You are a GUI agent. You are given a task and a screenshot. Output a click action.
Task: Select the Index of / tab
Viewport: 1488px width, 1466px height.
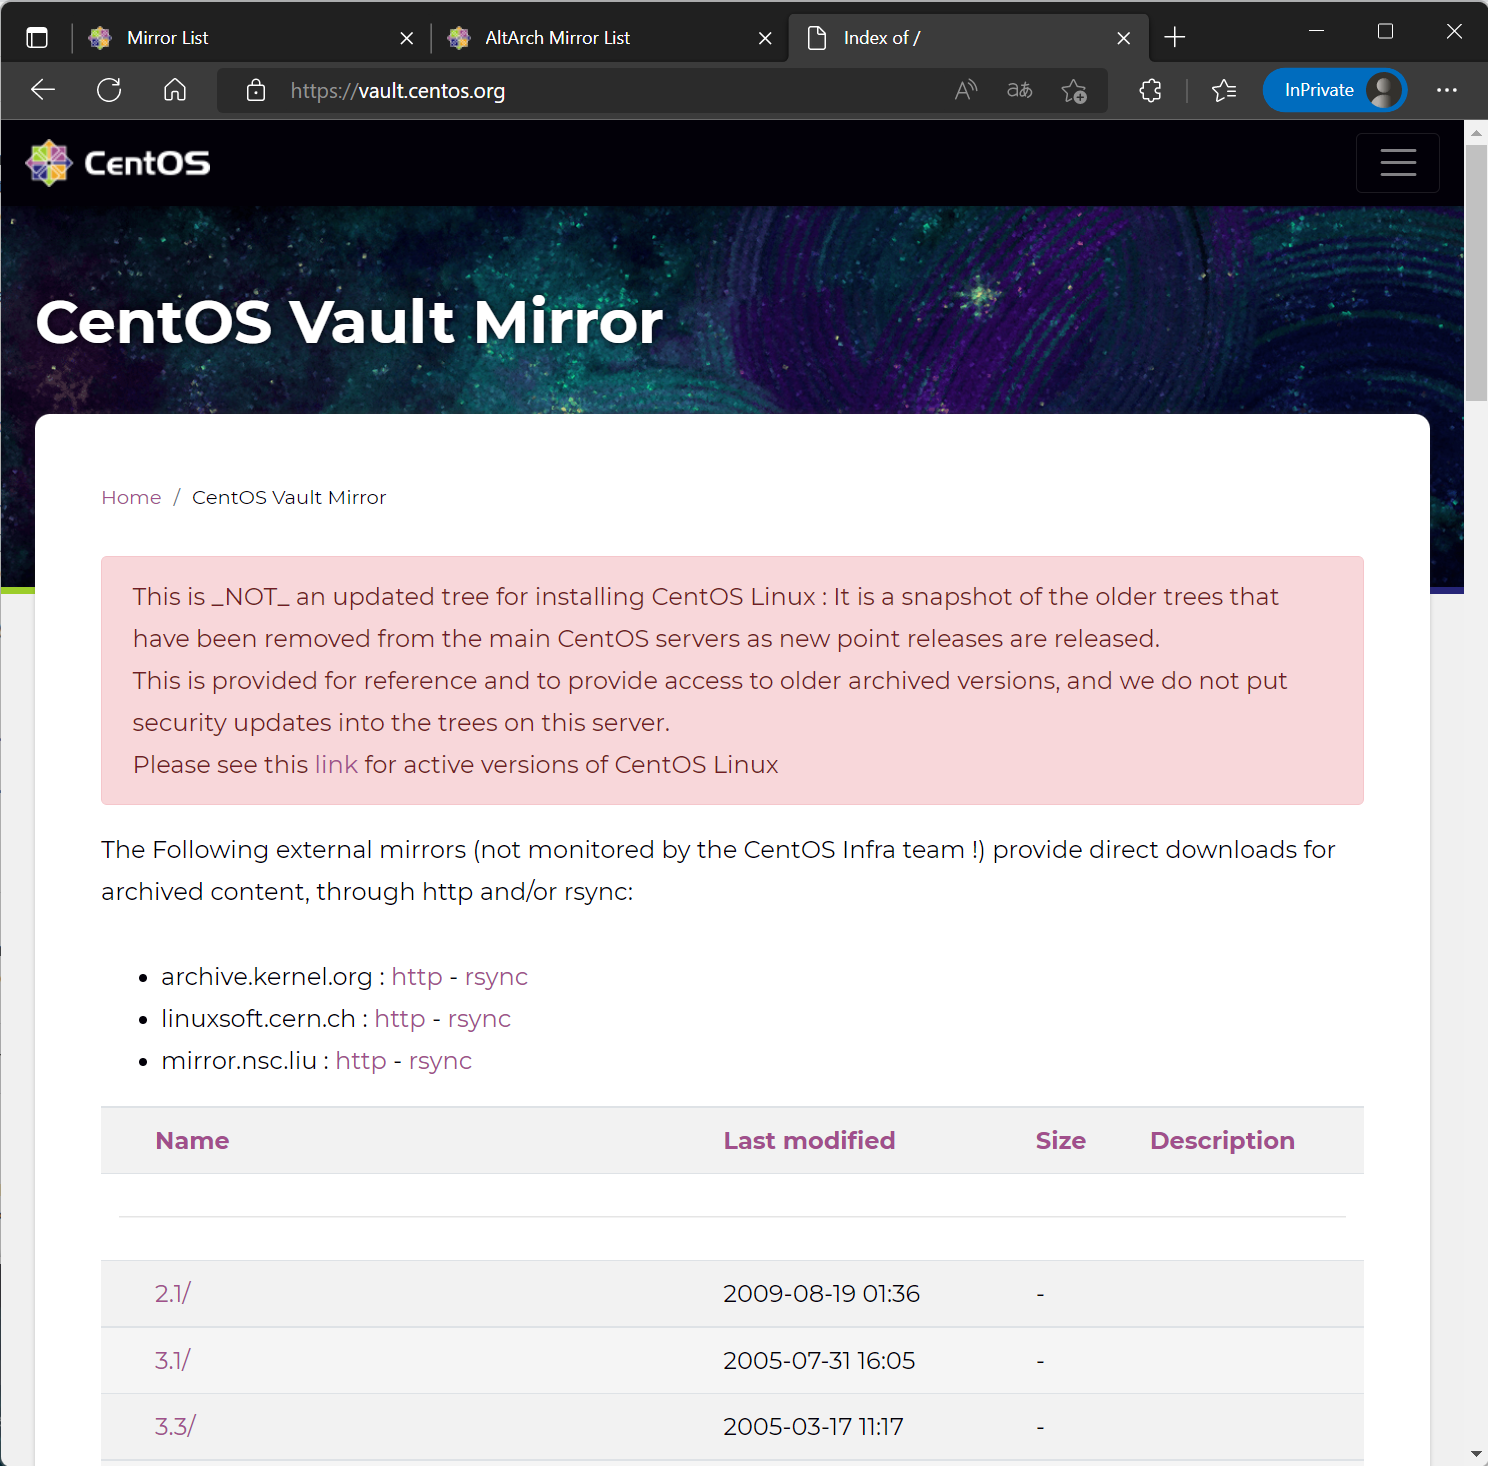[966, 38]
